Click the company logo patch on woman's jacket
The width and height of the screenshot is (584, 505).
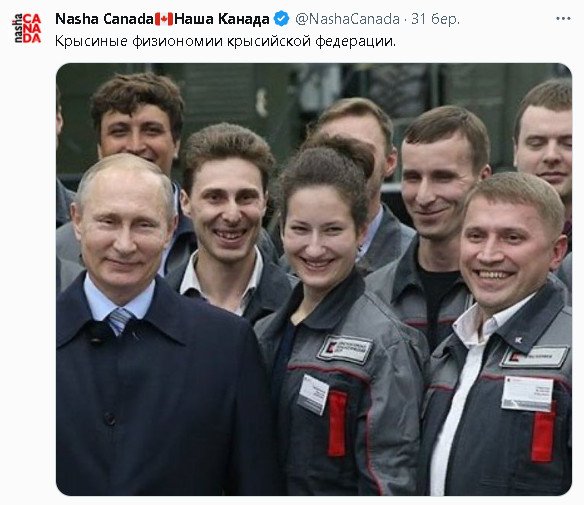pos(345,349)
